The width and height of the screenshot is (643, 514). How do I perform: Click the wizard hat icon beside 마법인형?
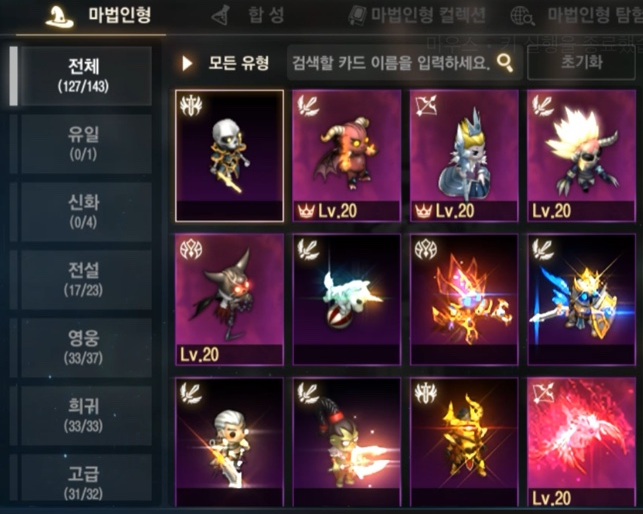click(59, 16)
